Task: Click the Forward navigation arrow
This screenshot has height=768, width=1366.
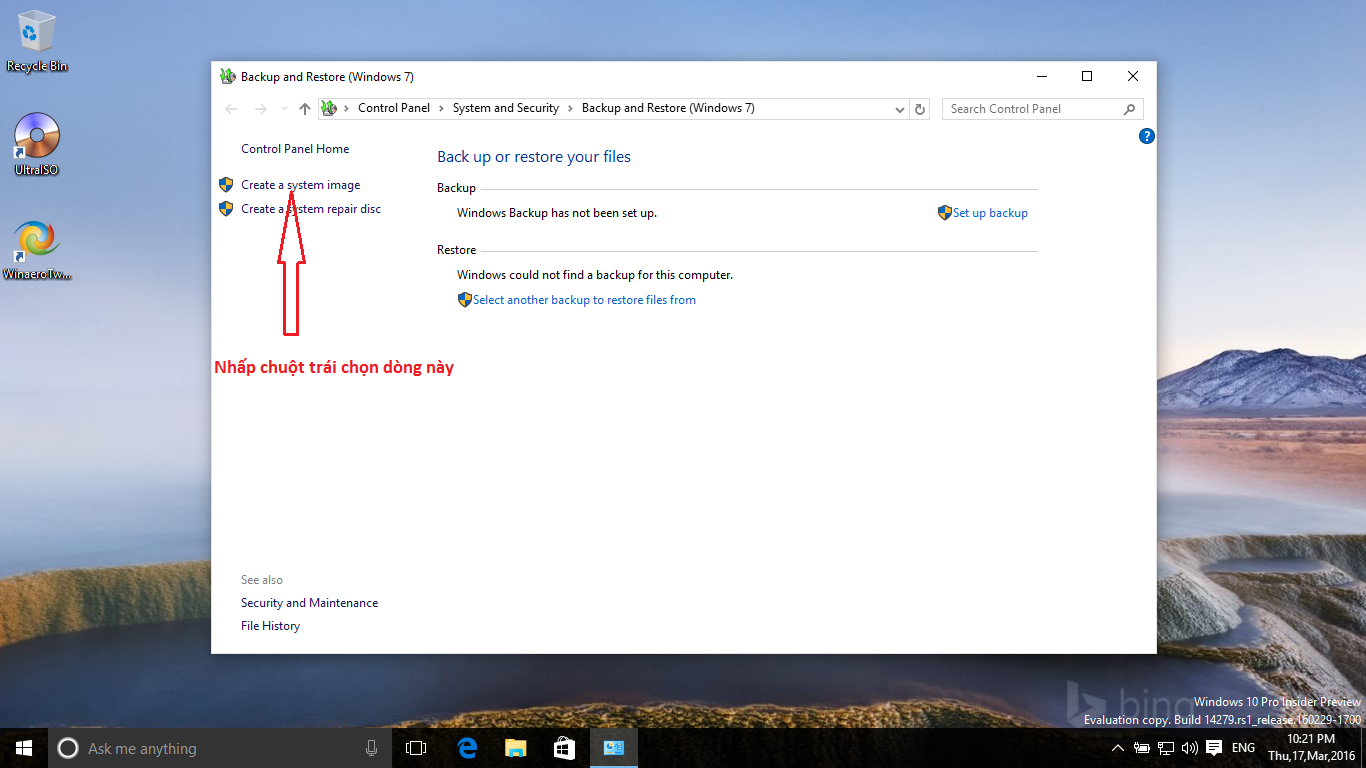Action: tap(261, 109)
